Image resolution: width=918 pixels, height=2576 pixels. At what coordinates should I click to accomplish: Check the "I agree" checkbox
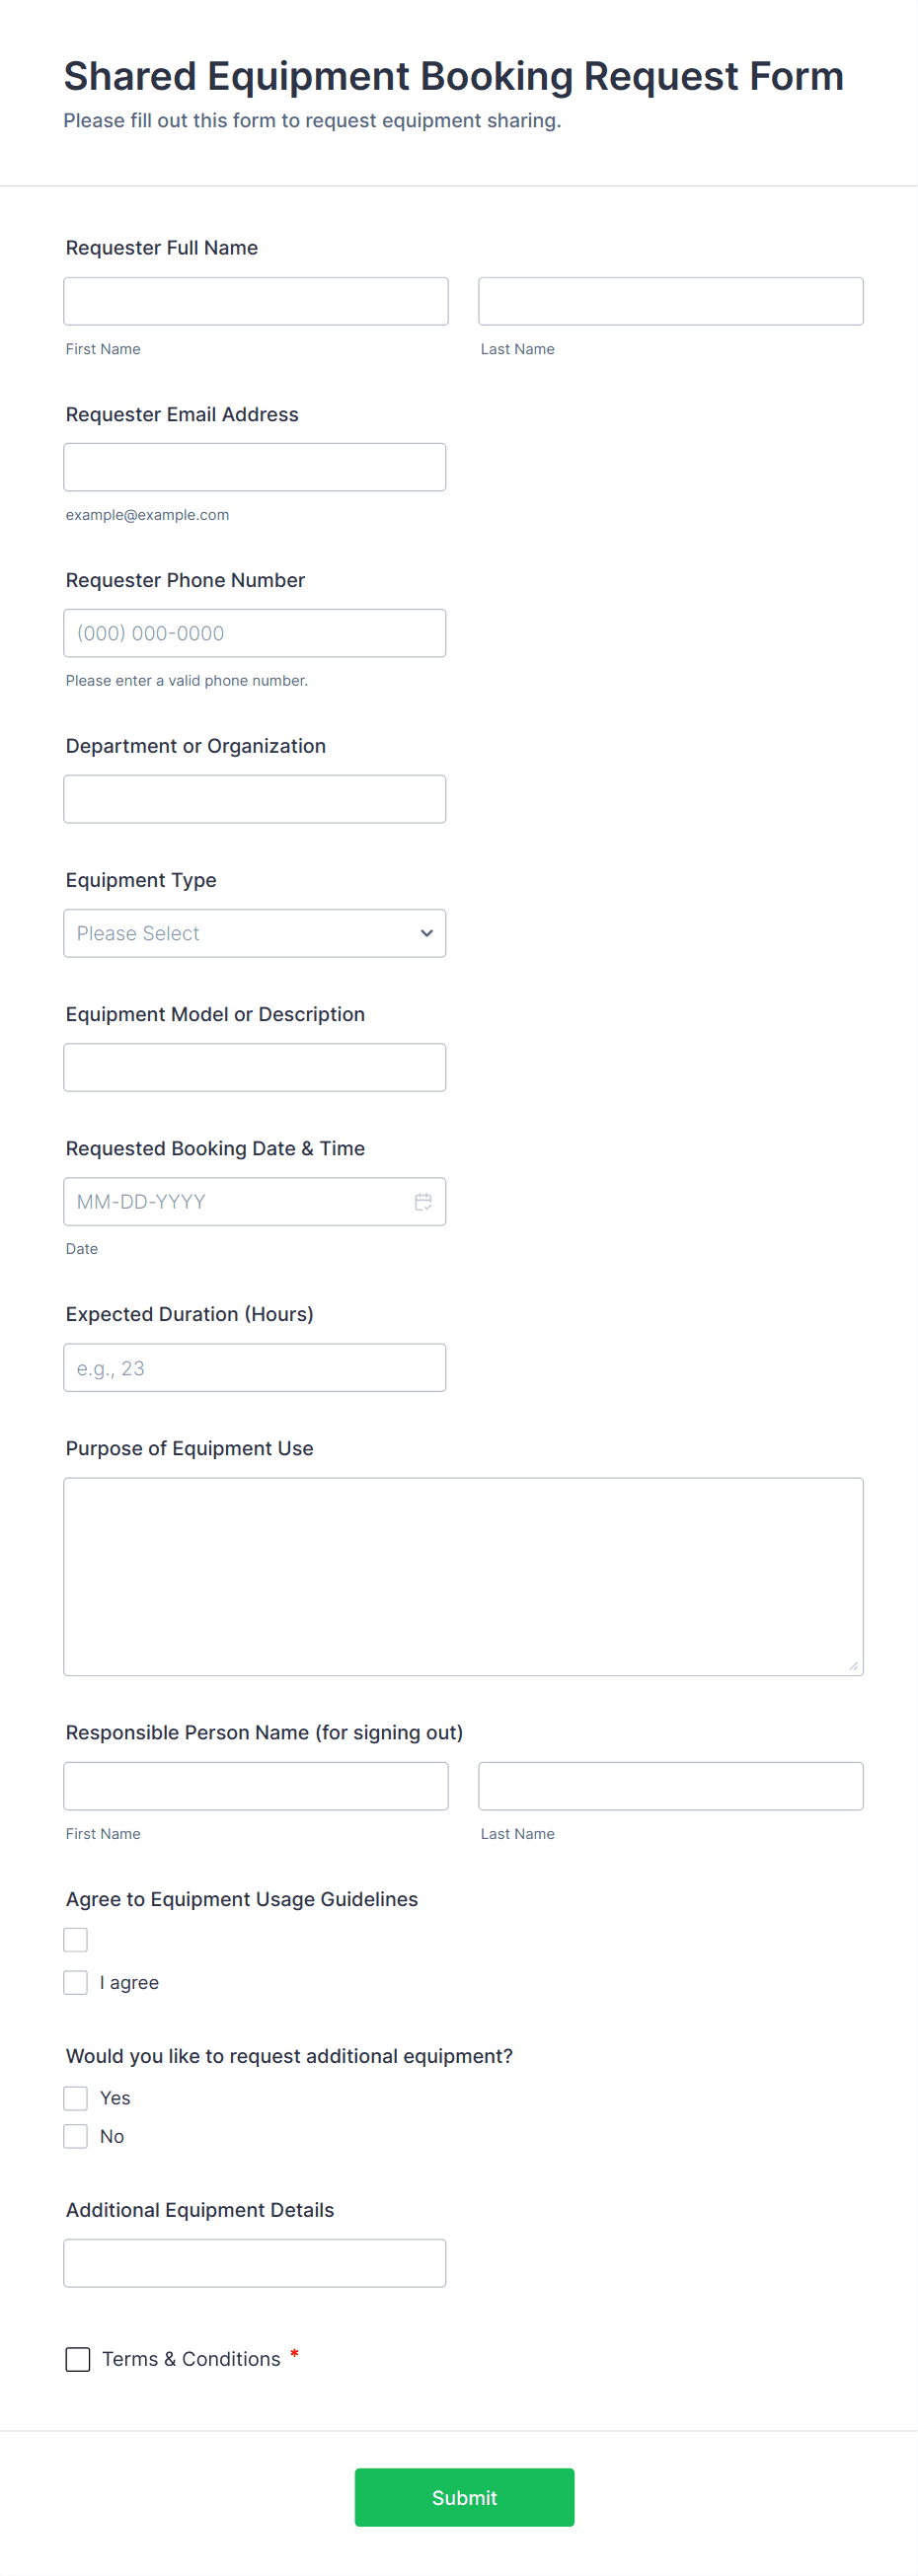(76, 1982)
